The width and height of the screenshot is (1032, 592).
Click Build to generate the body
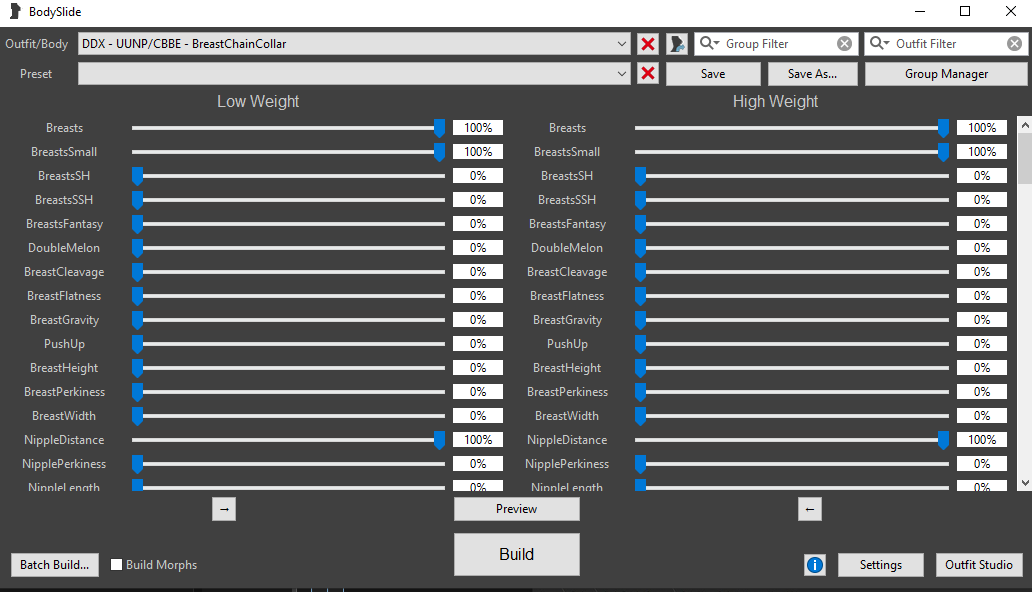point(516,555)
